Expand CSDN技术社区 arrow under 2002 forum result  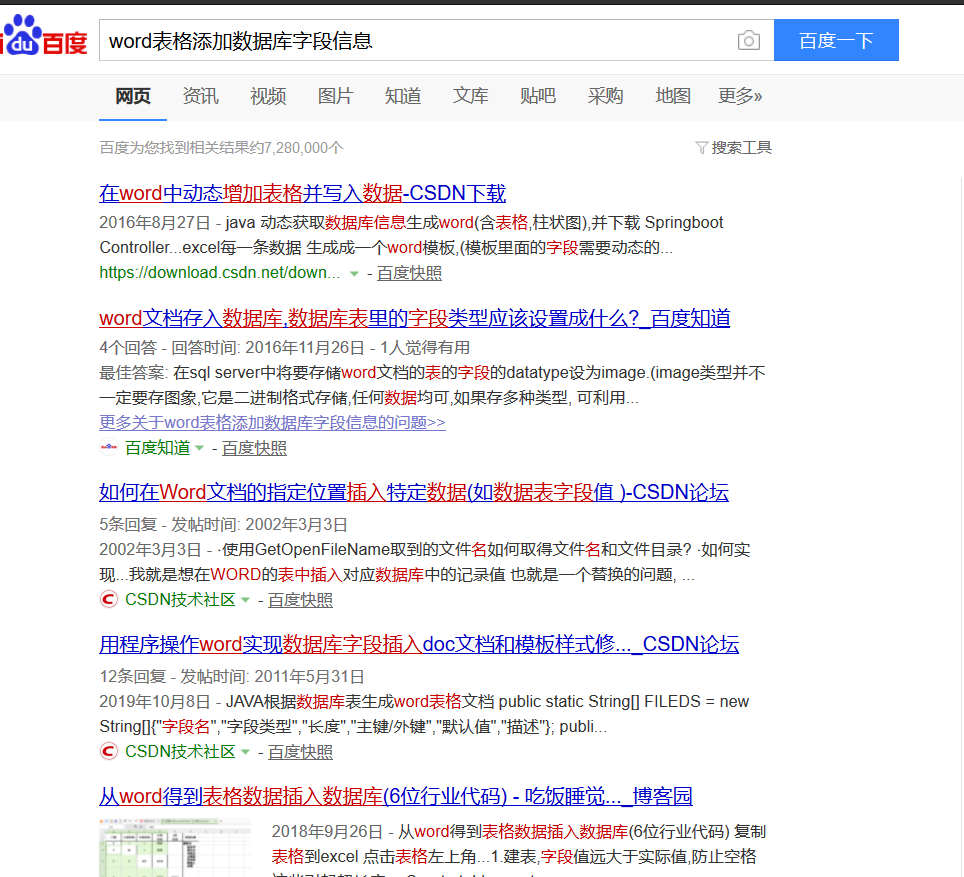(x=245, y=600)
